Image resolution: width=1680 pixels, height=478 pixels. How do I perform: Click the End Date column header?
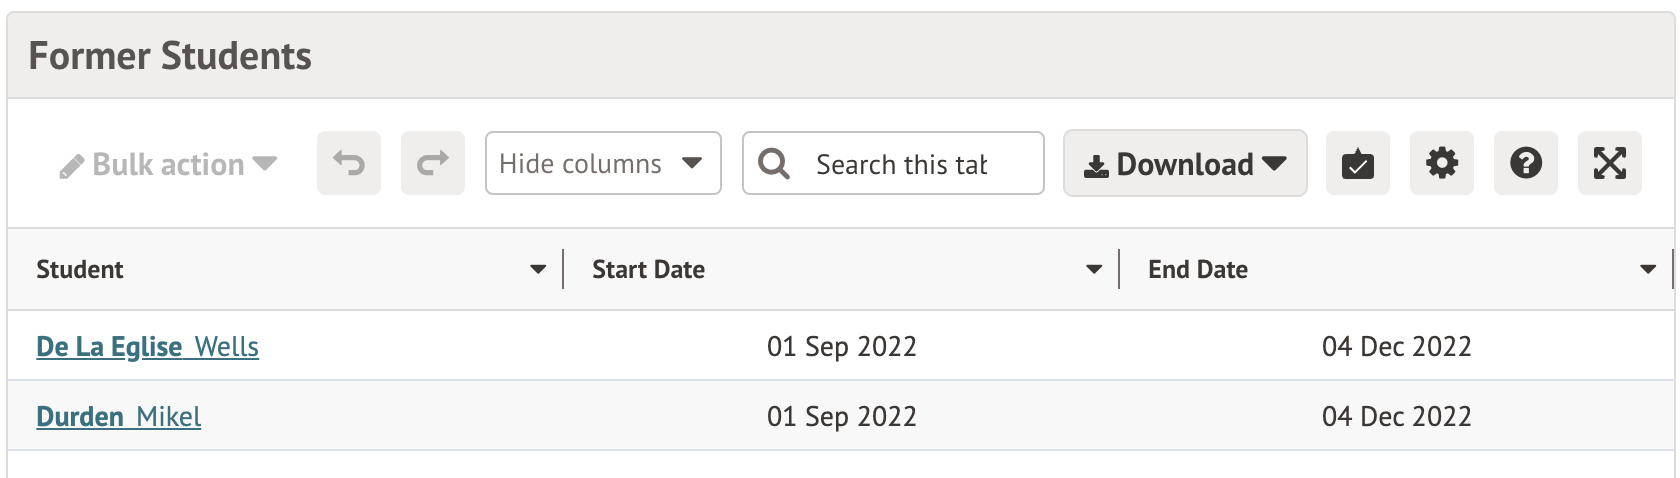[x=1197, y=269]
